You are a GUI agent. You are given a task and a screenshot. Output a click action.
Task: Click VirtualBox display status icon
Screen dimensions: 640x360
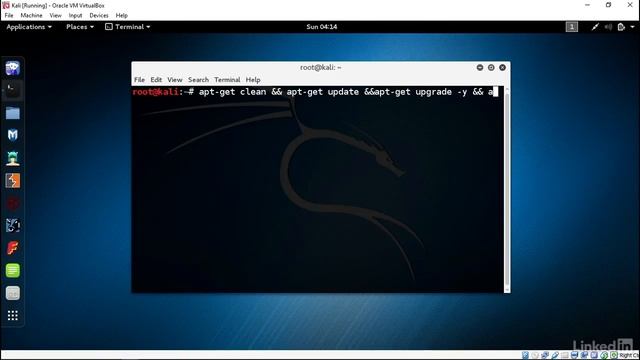575,355
